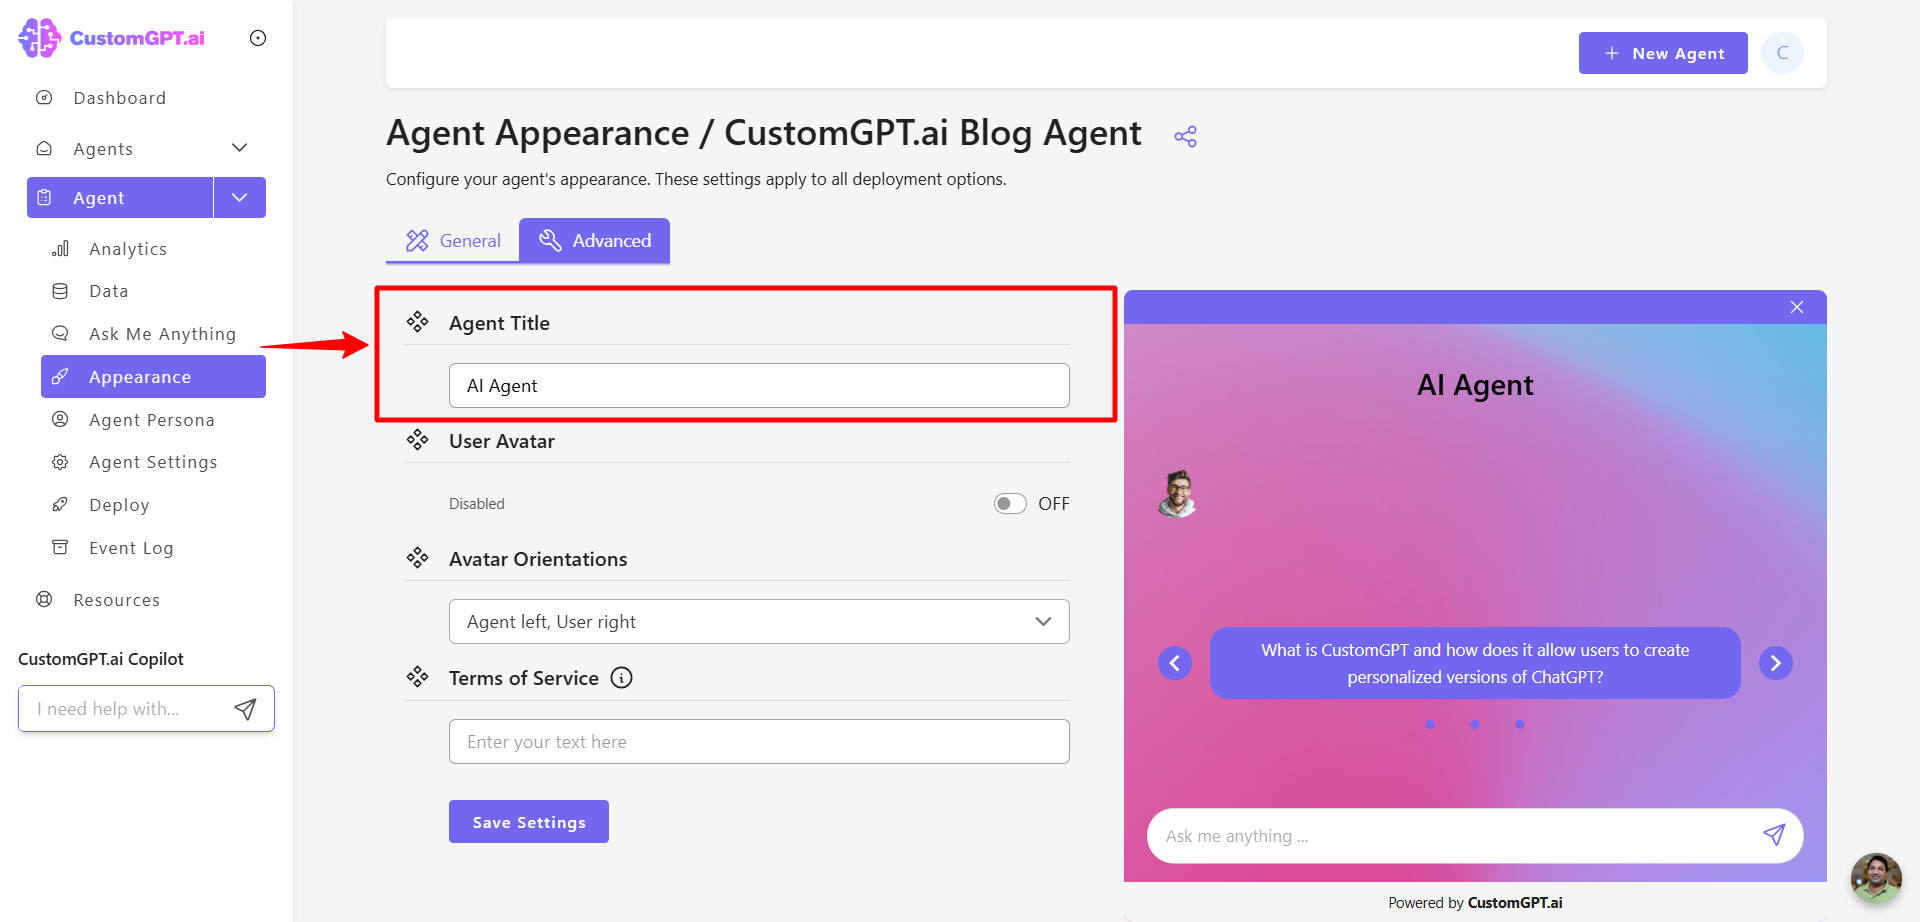
Task: Show previous suggested question in preview
Action: coord(1175,663)
